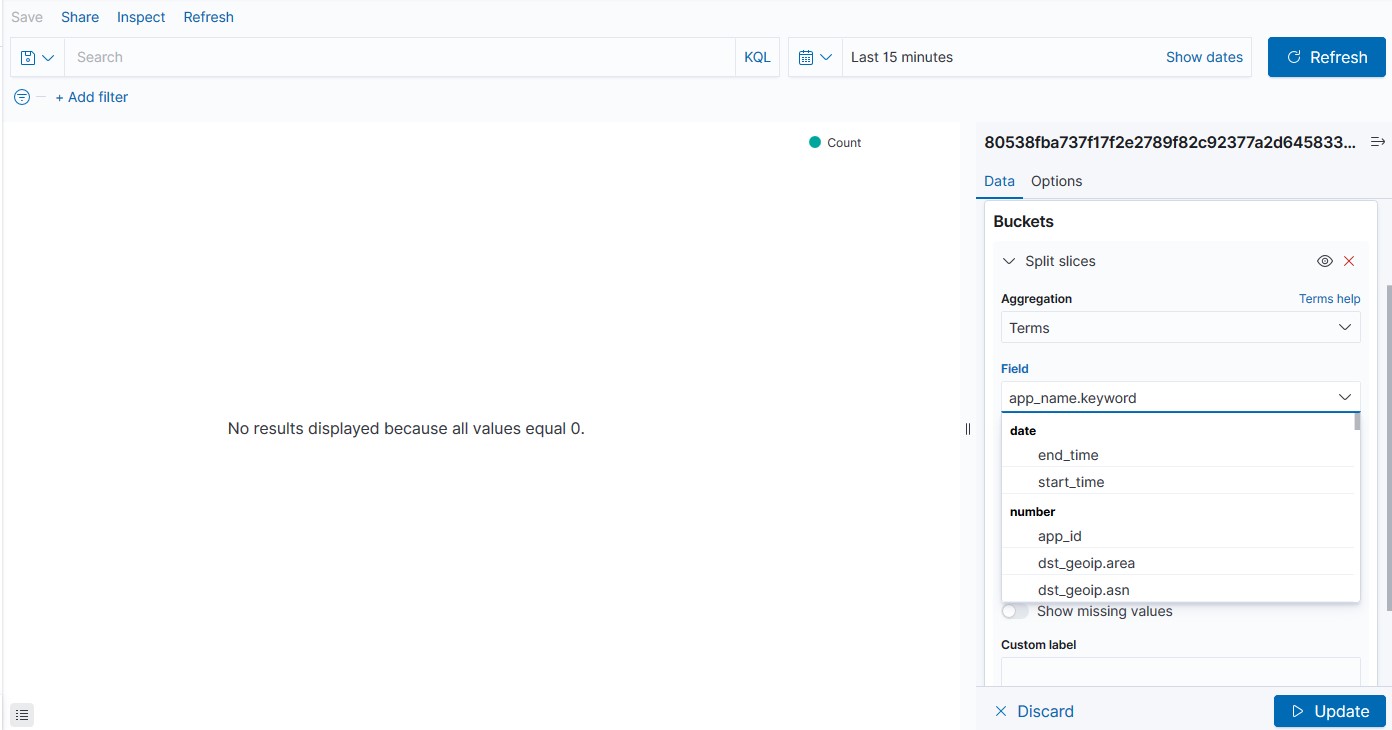Open the Inspect menu item

click(140, 16)
